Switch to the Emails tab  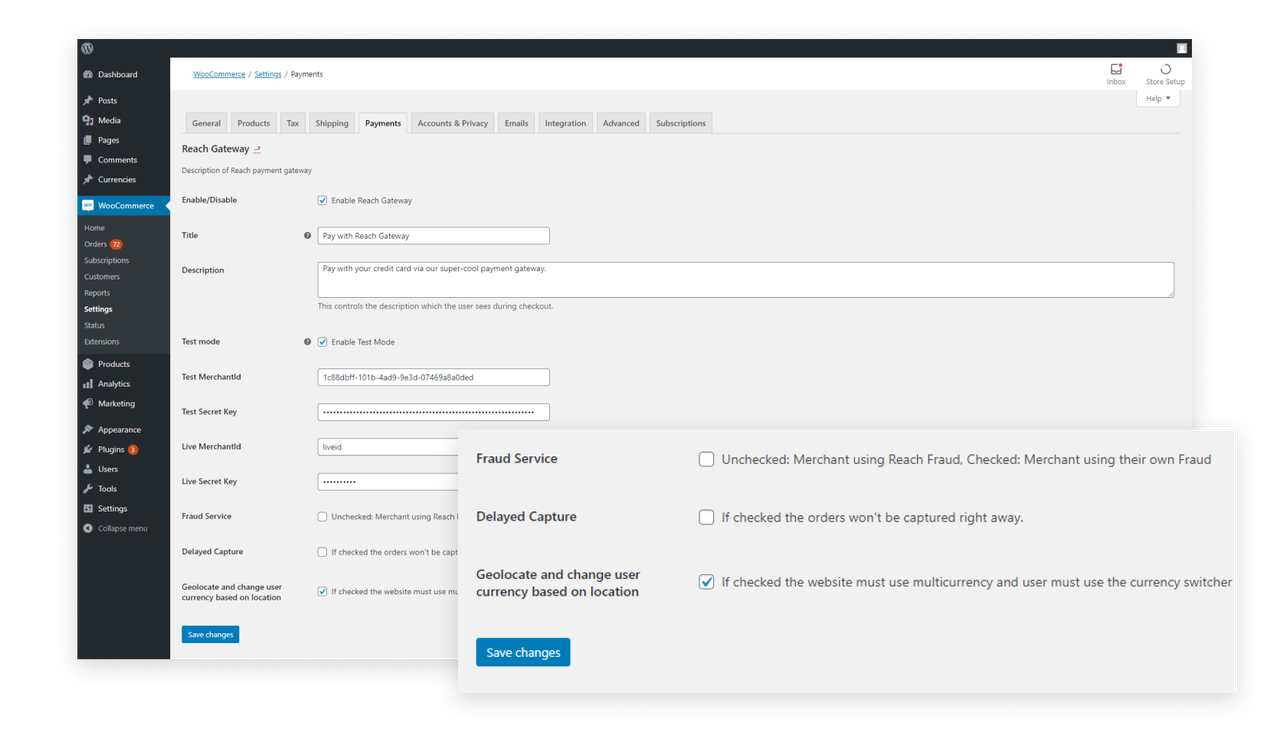[x=516, y=123]
